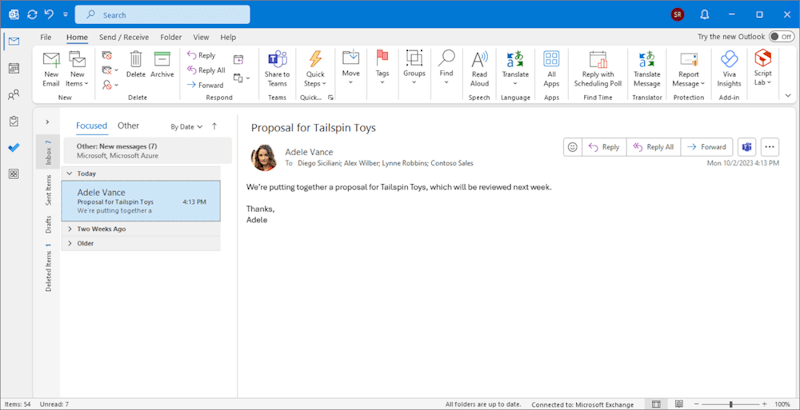The image size is (800, 410).
Task: Click Forward button in message header
Action: (706, 147)
